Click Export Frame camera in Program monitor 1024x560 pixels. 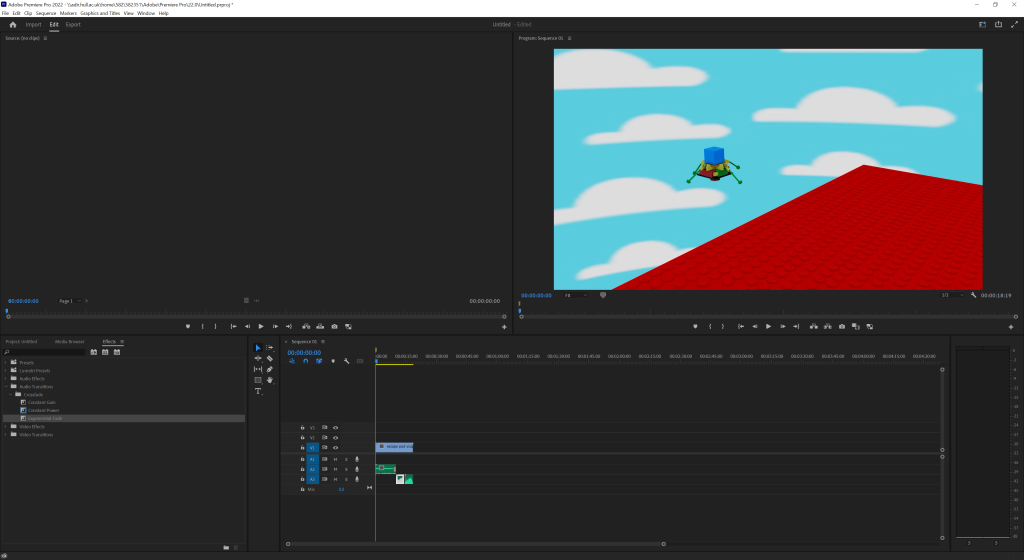tap(842, 326)
